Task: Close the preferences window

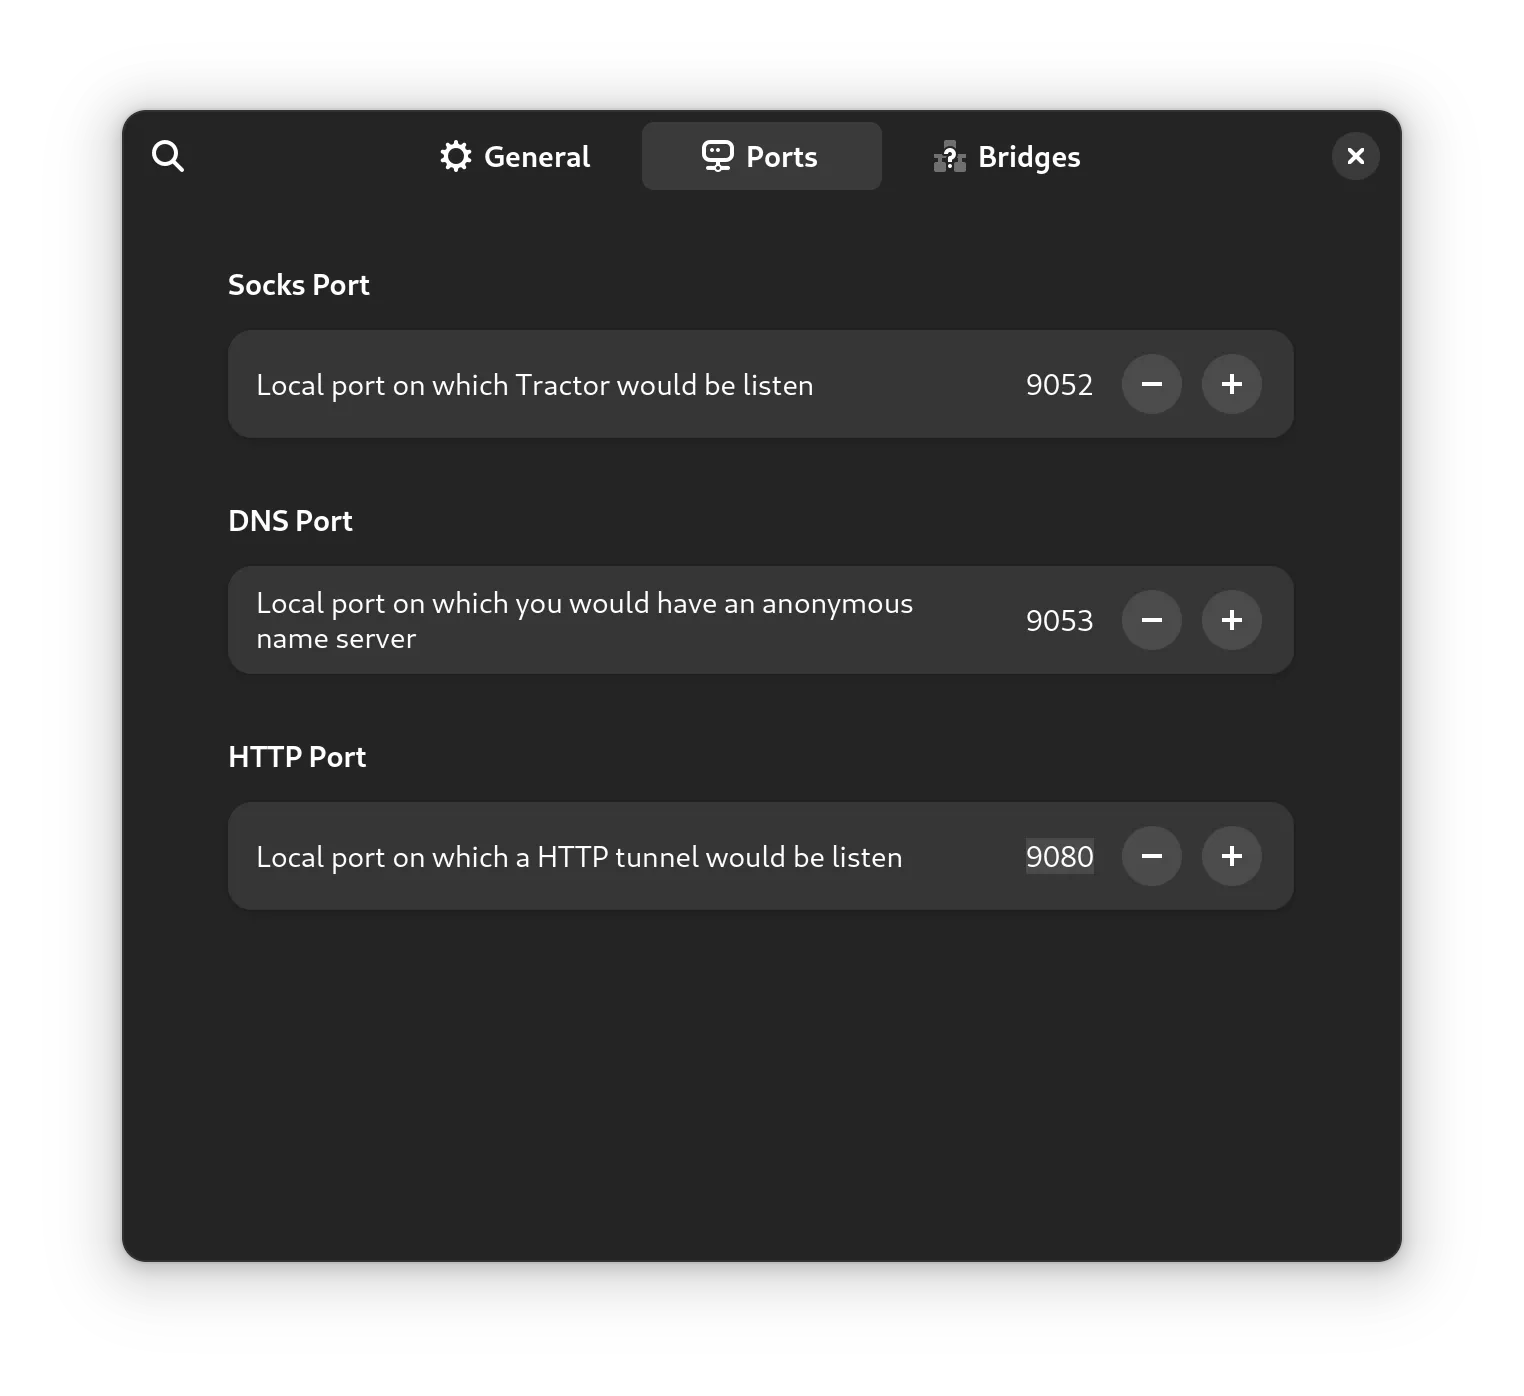Action: [1356, 156]
